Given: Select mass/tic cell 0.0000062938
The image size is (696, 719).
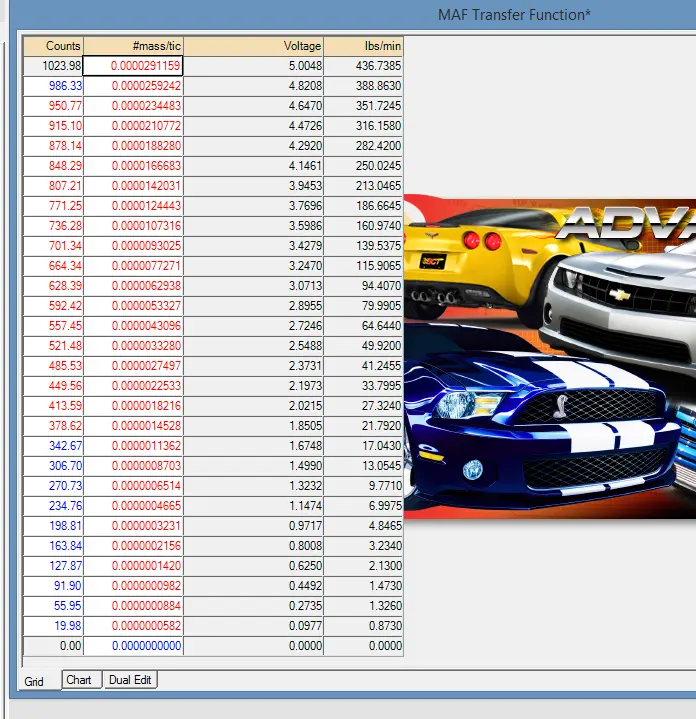Looking at the screenshot, I should click(x=133, y=287).
